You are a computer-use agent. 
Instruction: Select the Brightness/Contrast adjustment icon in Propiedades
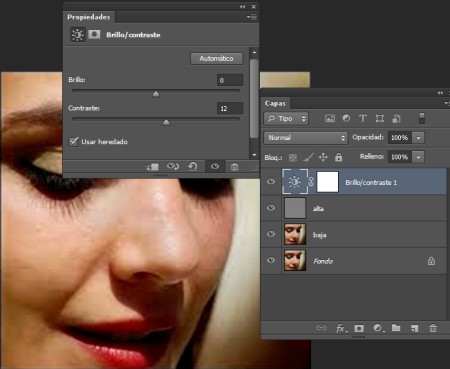(x=78, y=35)
